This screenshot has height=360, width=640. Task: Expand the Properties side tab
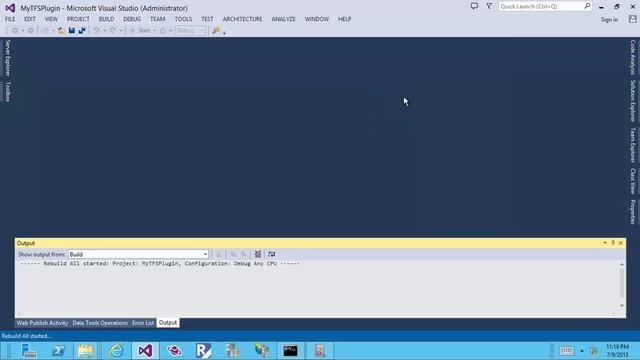tap(633, 212)
